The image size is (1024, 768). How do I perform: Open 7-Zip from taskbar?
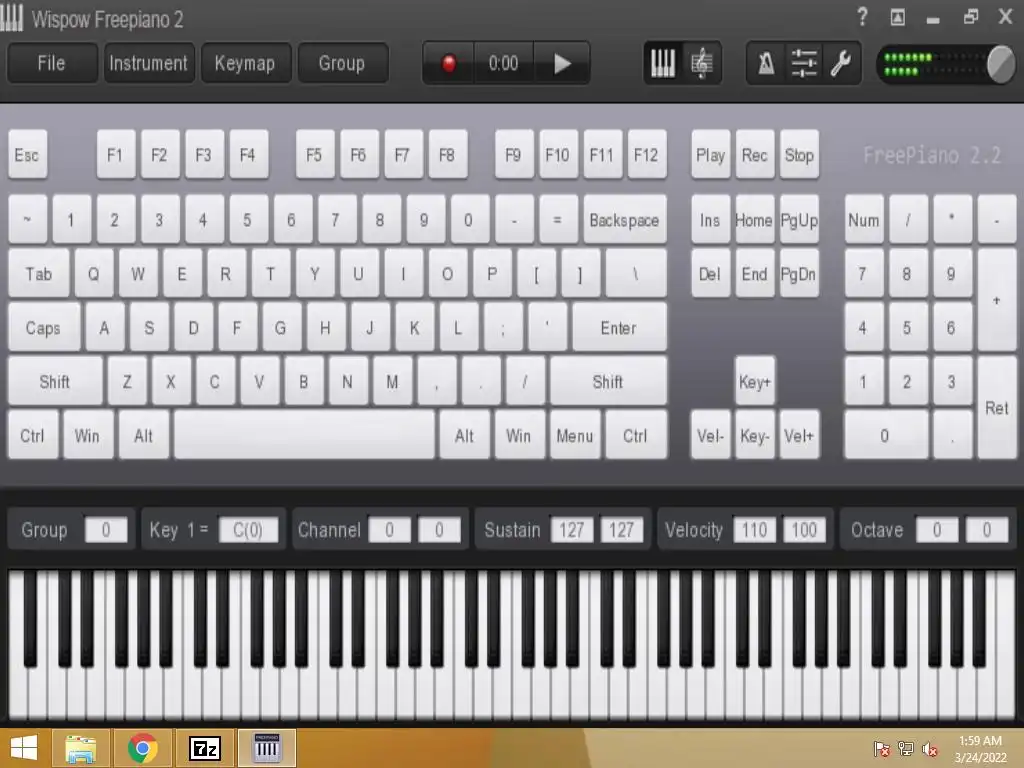[204, 748]
